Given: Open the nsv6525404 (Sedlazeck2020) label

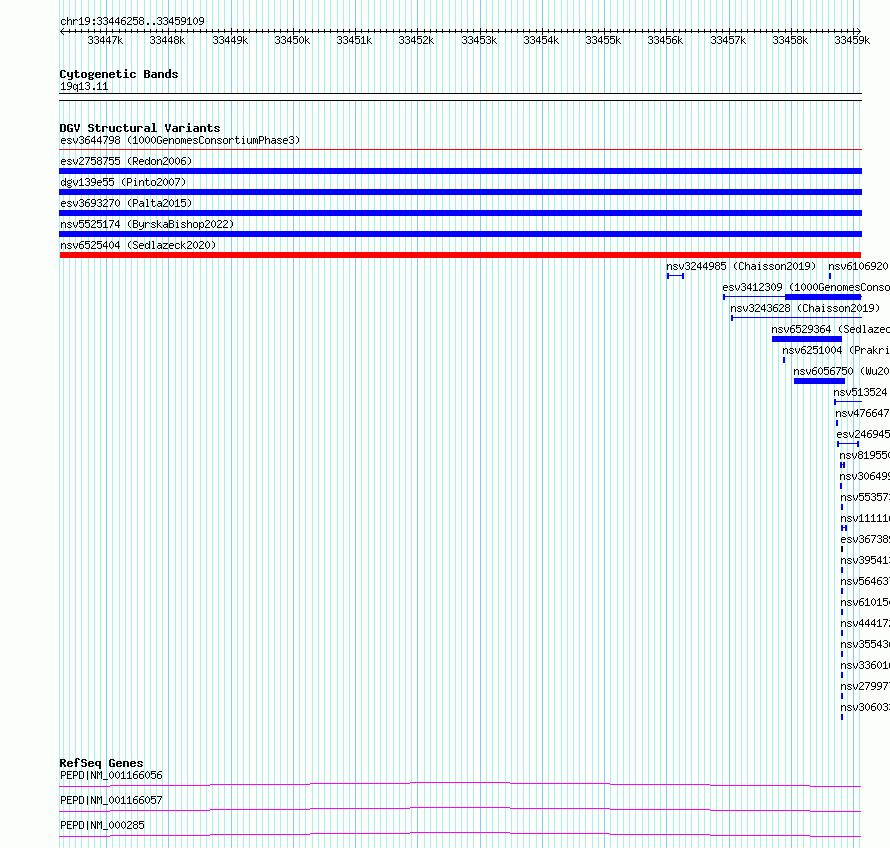Looking at the screenshot, I should pos(138,245).
